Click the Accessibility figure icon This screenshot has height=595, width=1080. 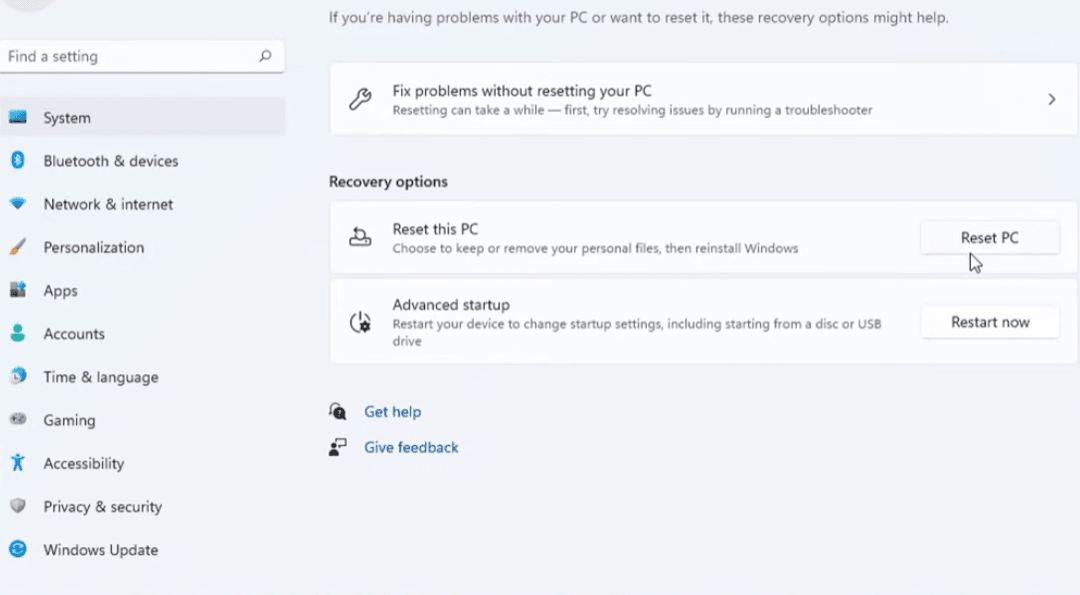click(18, 463)
